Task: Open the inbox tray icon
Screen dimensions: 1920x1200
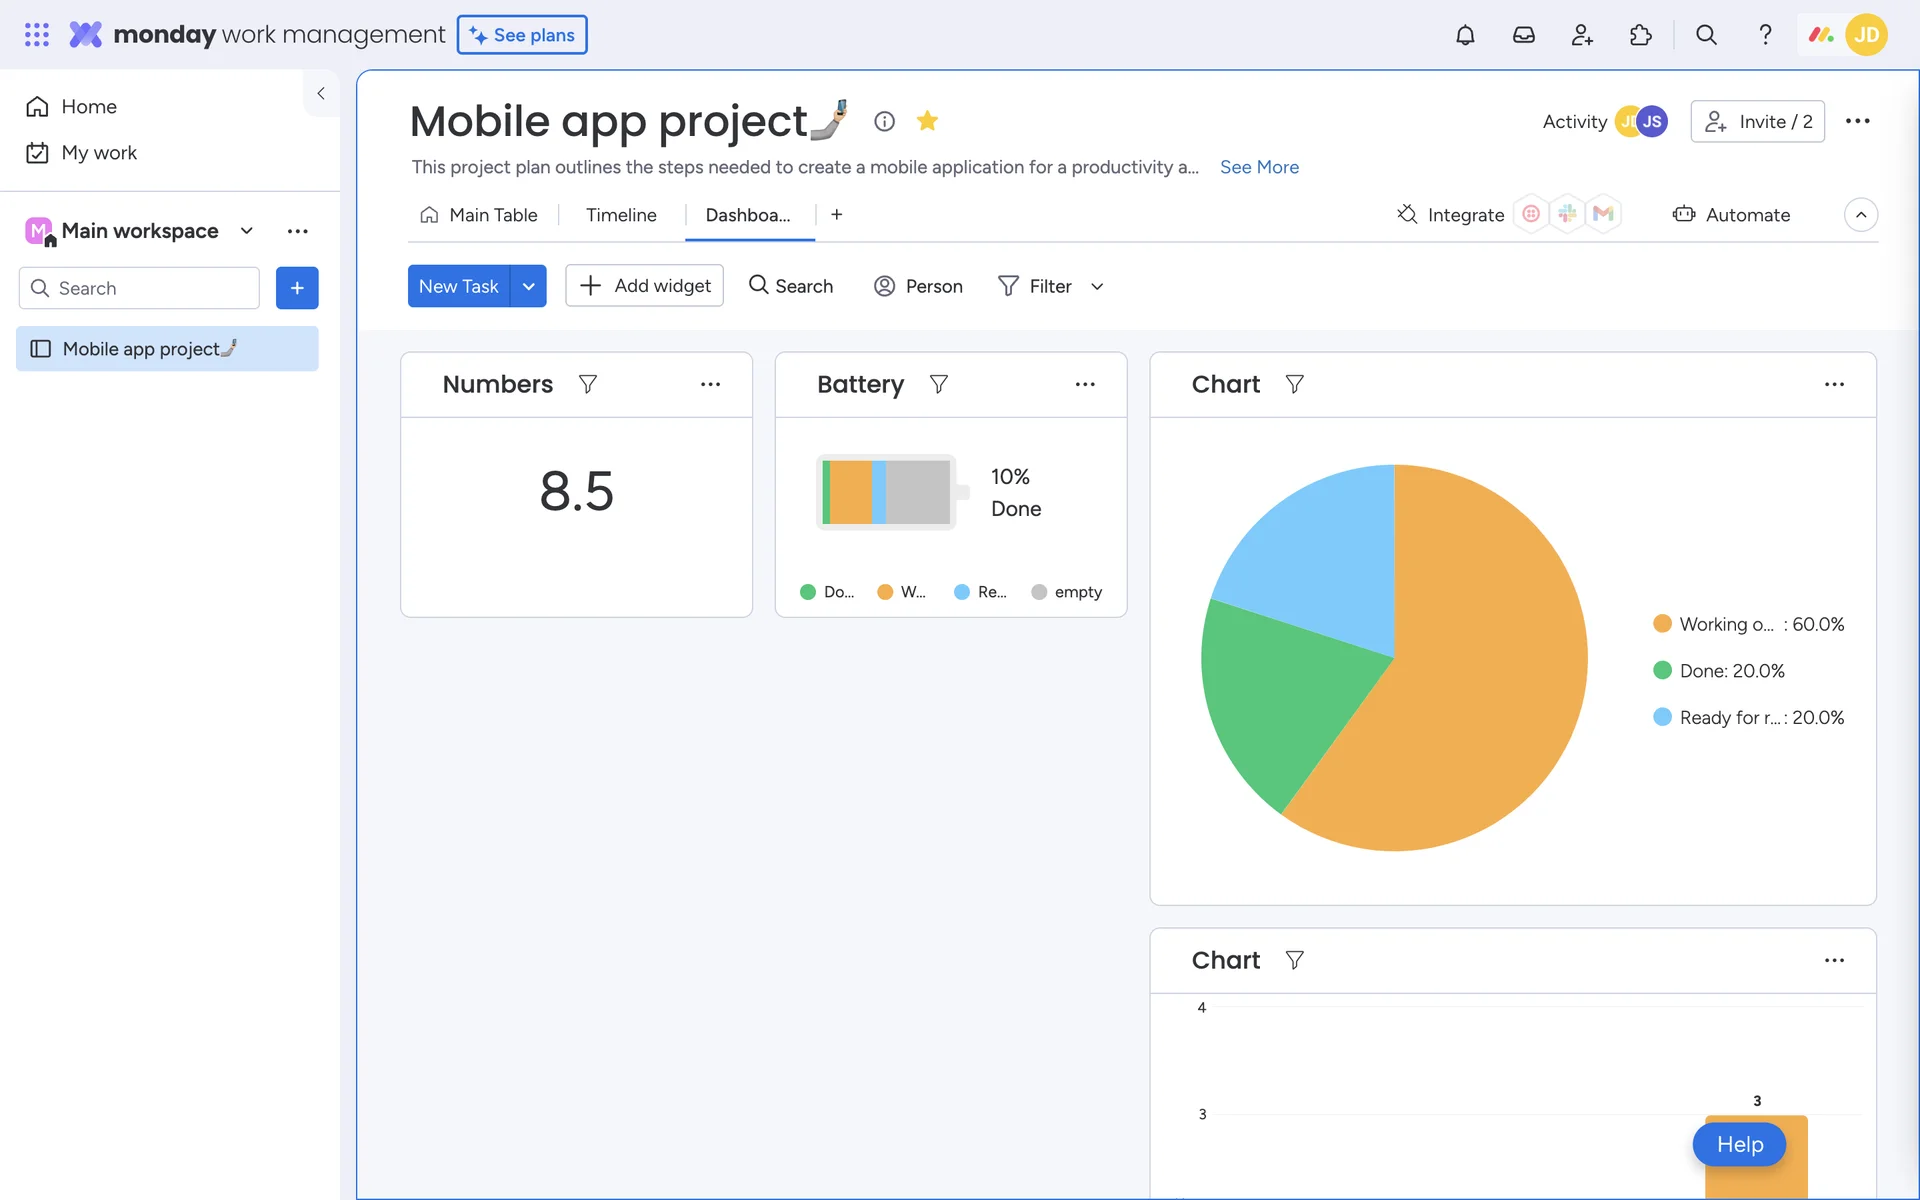Action: 1523,35
